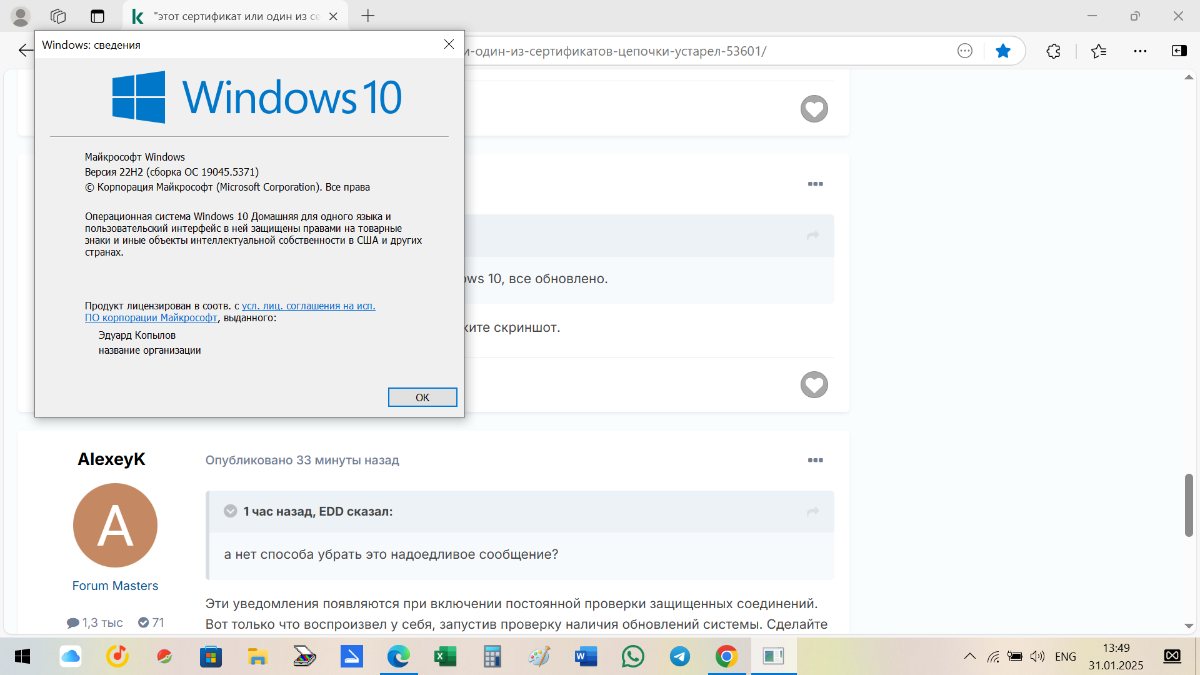
Task: Open options menu of AlexeyK's post
Action: point(815,460)
